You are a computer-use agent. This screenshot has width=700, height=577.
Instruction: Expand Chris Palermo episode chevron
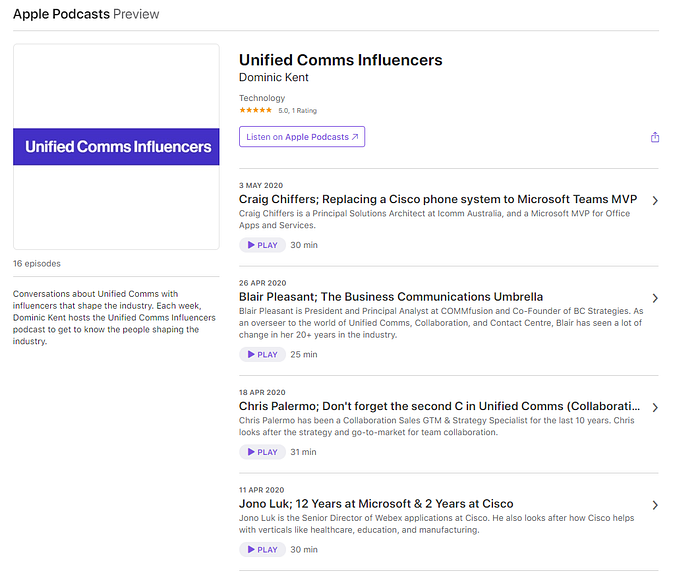[655, 407]
